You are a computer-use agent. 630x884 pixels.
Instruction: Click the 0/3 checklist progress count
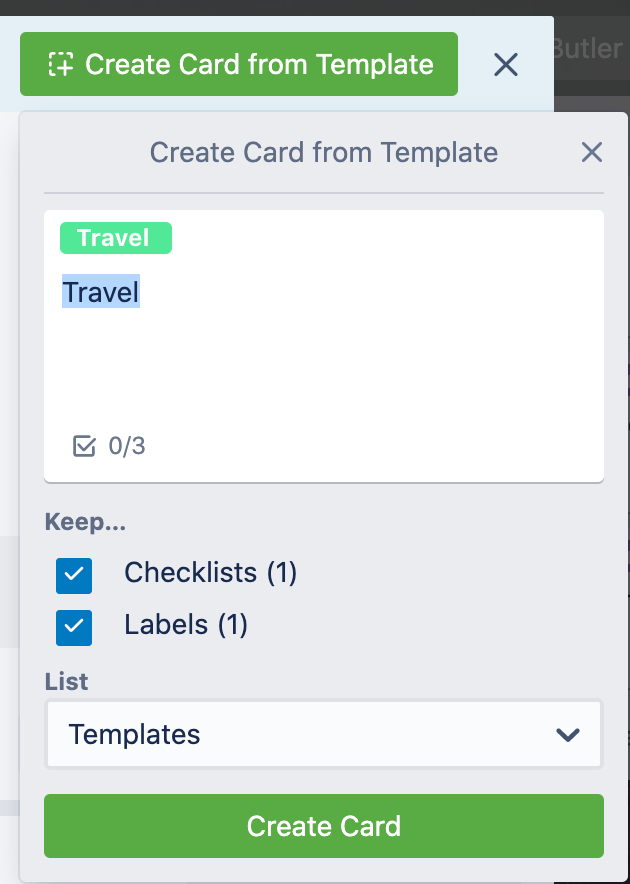tap(127, 446)
